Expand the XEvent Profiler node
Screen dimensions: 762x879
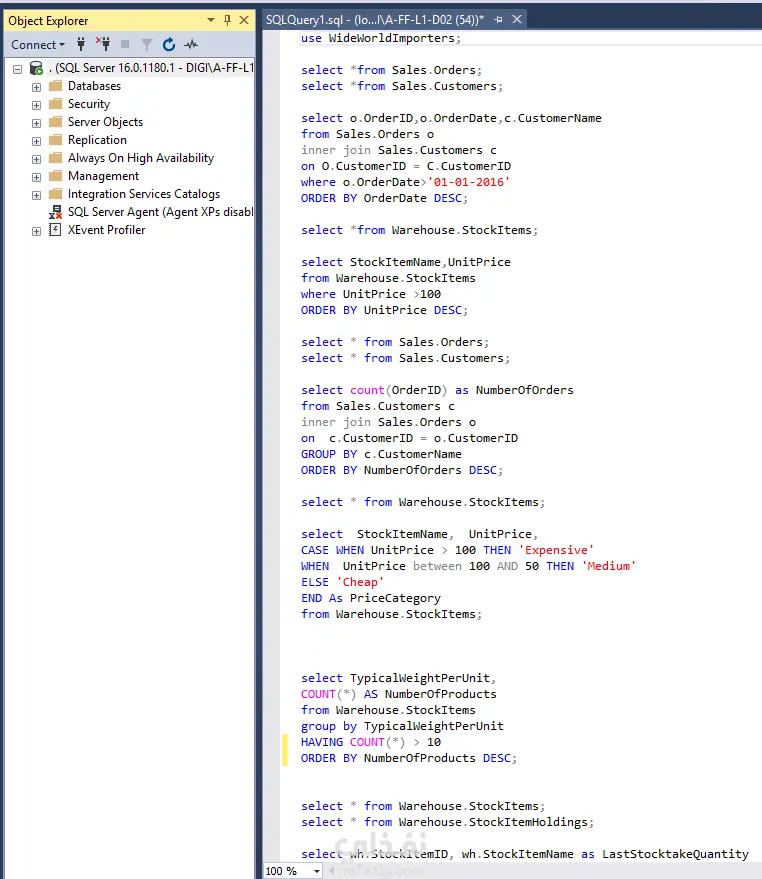click(36, 230)
